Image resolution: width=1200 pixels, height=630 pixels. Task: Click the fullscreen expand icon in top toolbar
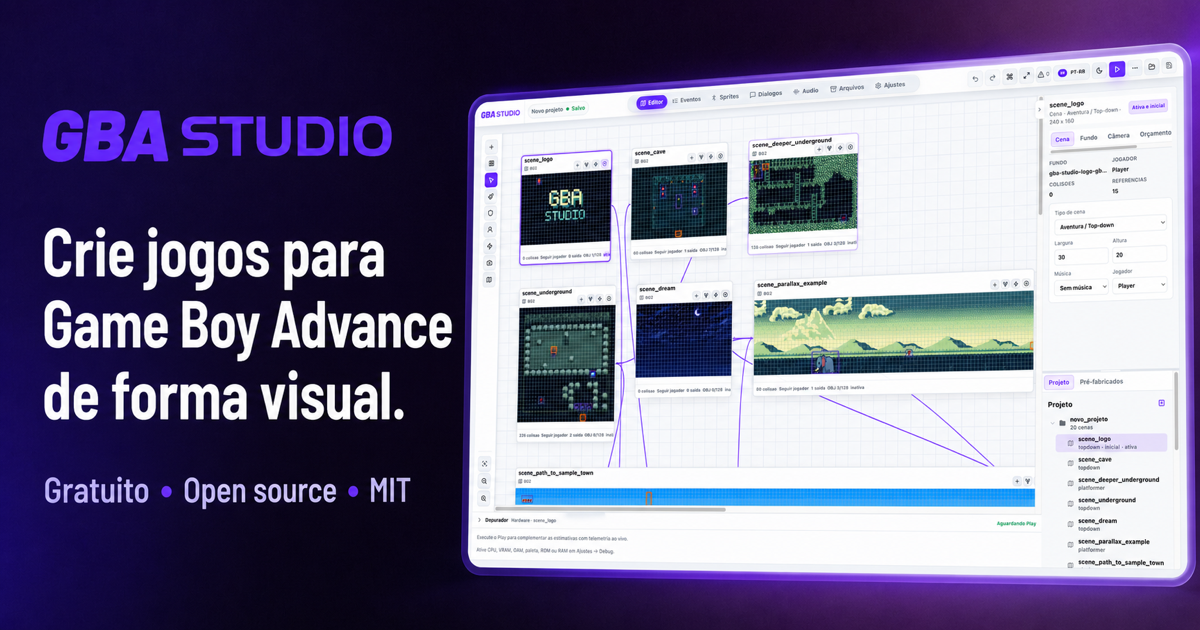tap(1026, 75)
